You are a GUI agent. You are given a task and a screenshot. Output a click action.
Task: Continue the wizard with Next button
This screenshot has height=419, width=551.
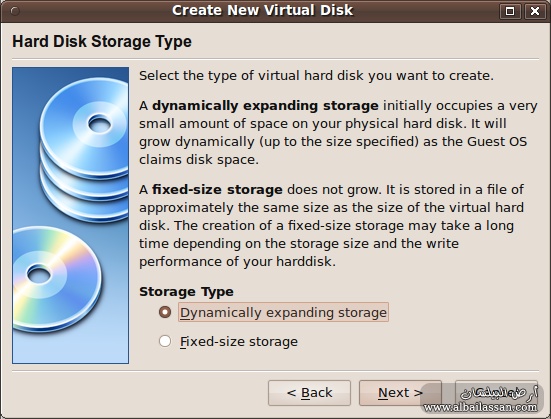point(400,393)
